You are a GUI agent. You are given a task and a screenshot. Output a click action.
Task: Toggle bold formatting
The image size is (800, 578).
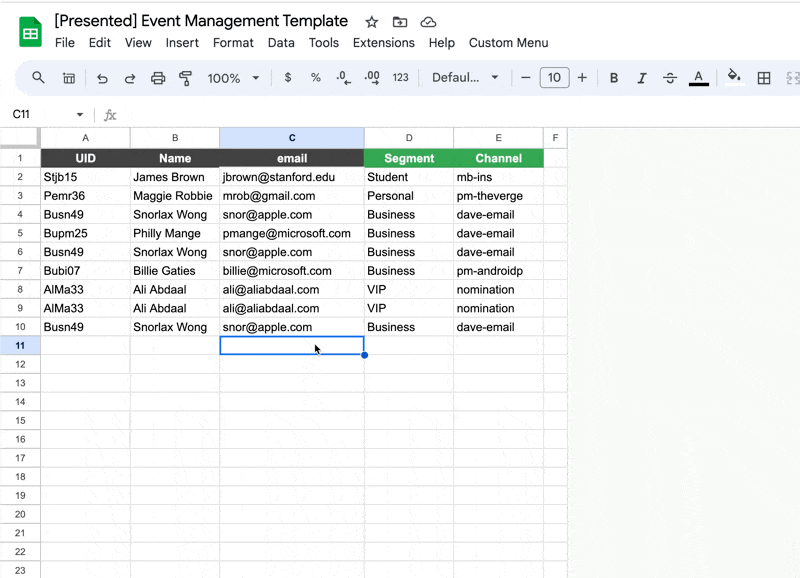click(x=614, y=78)
